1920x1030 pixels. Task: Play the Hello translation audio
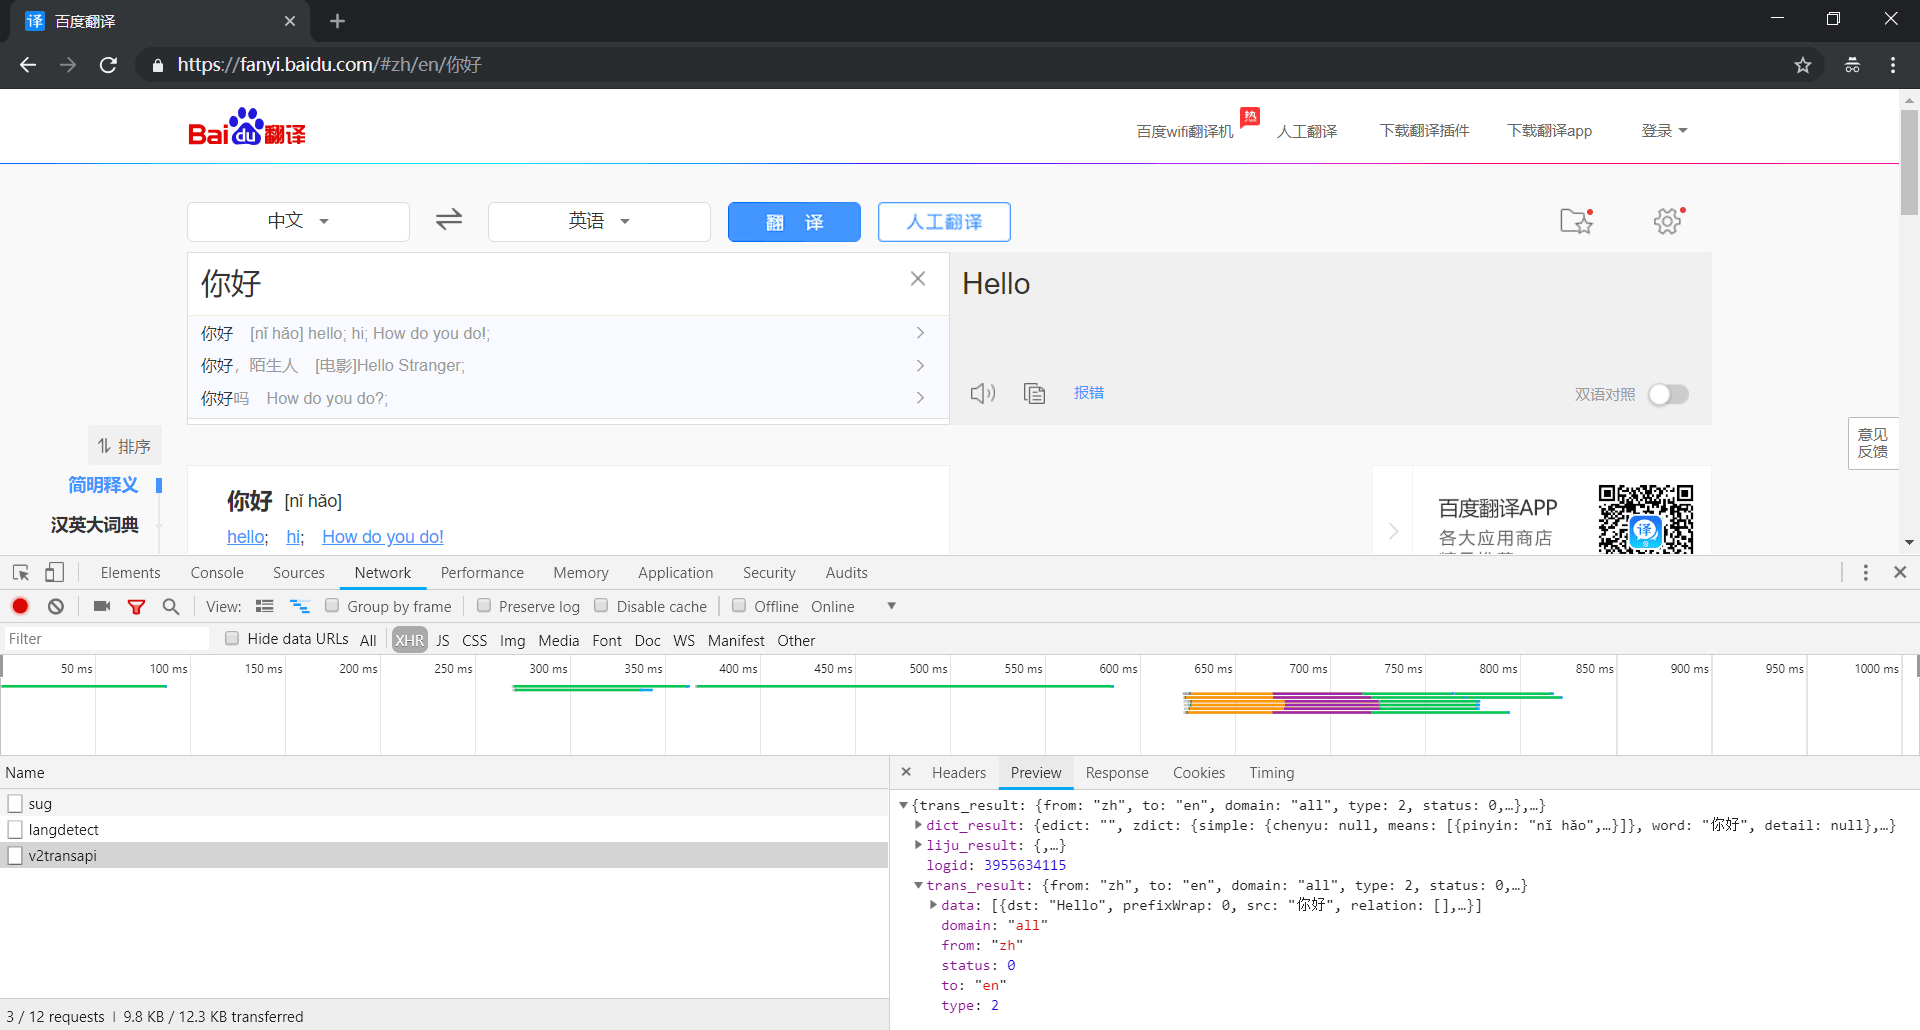click(x=982, y=393)
